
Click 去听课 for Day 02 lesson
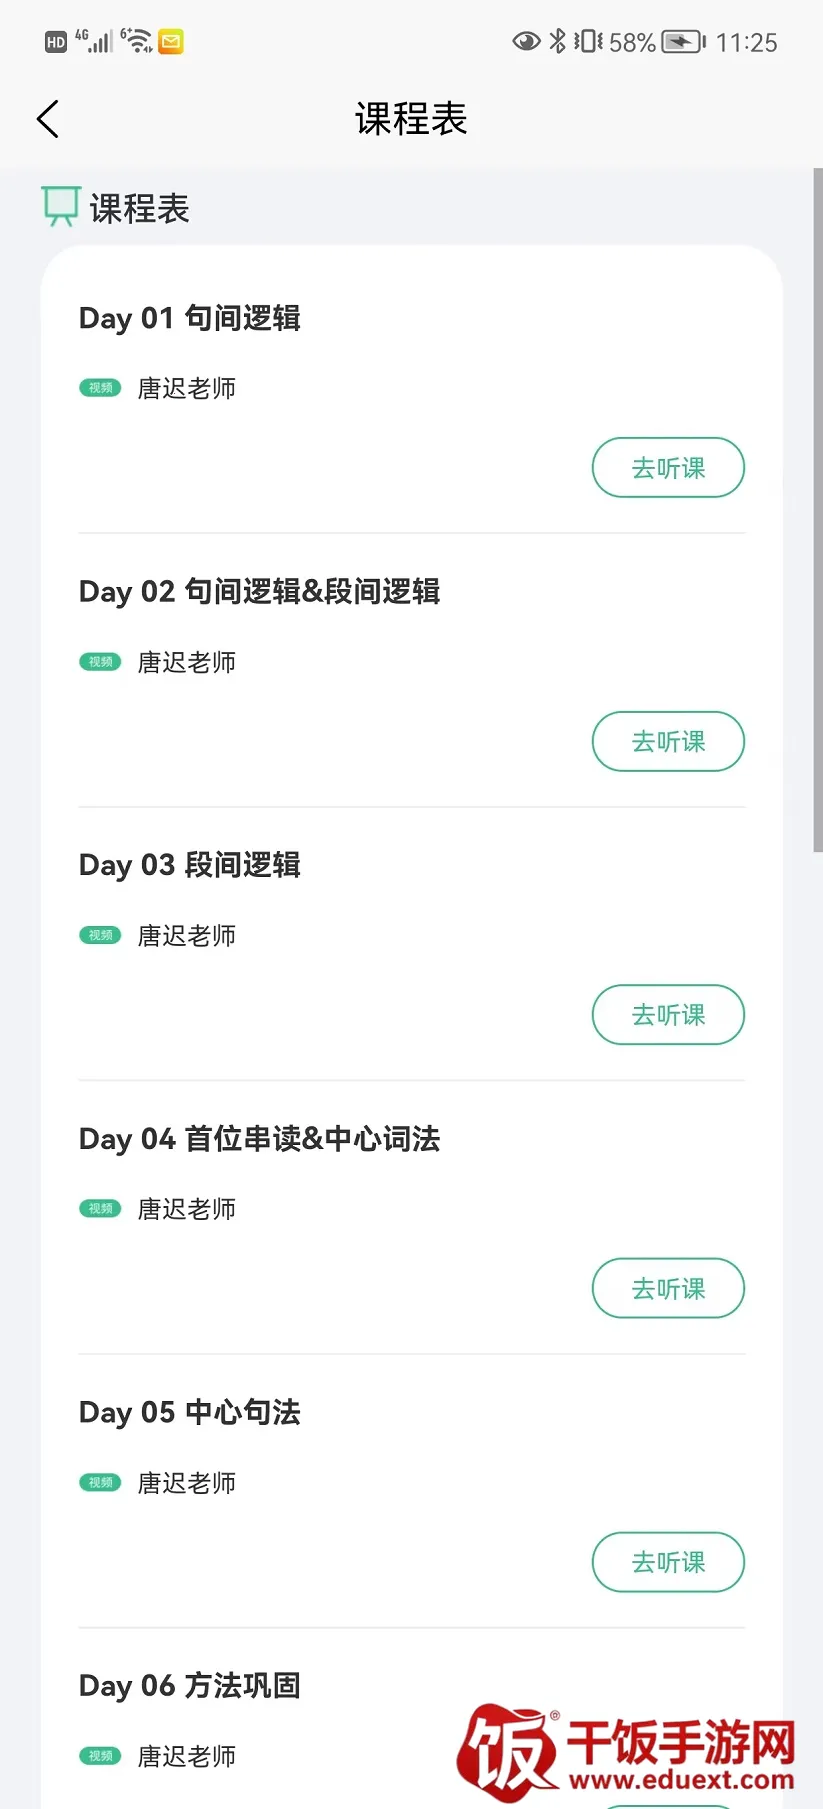[668, 741]
